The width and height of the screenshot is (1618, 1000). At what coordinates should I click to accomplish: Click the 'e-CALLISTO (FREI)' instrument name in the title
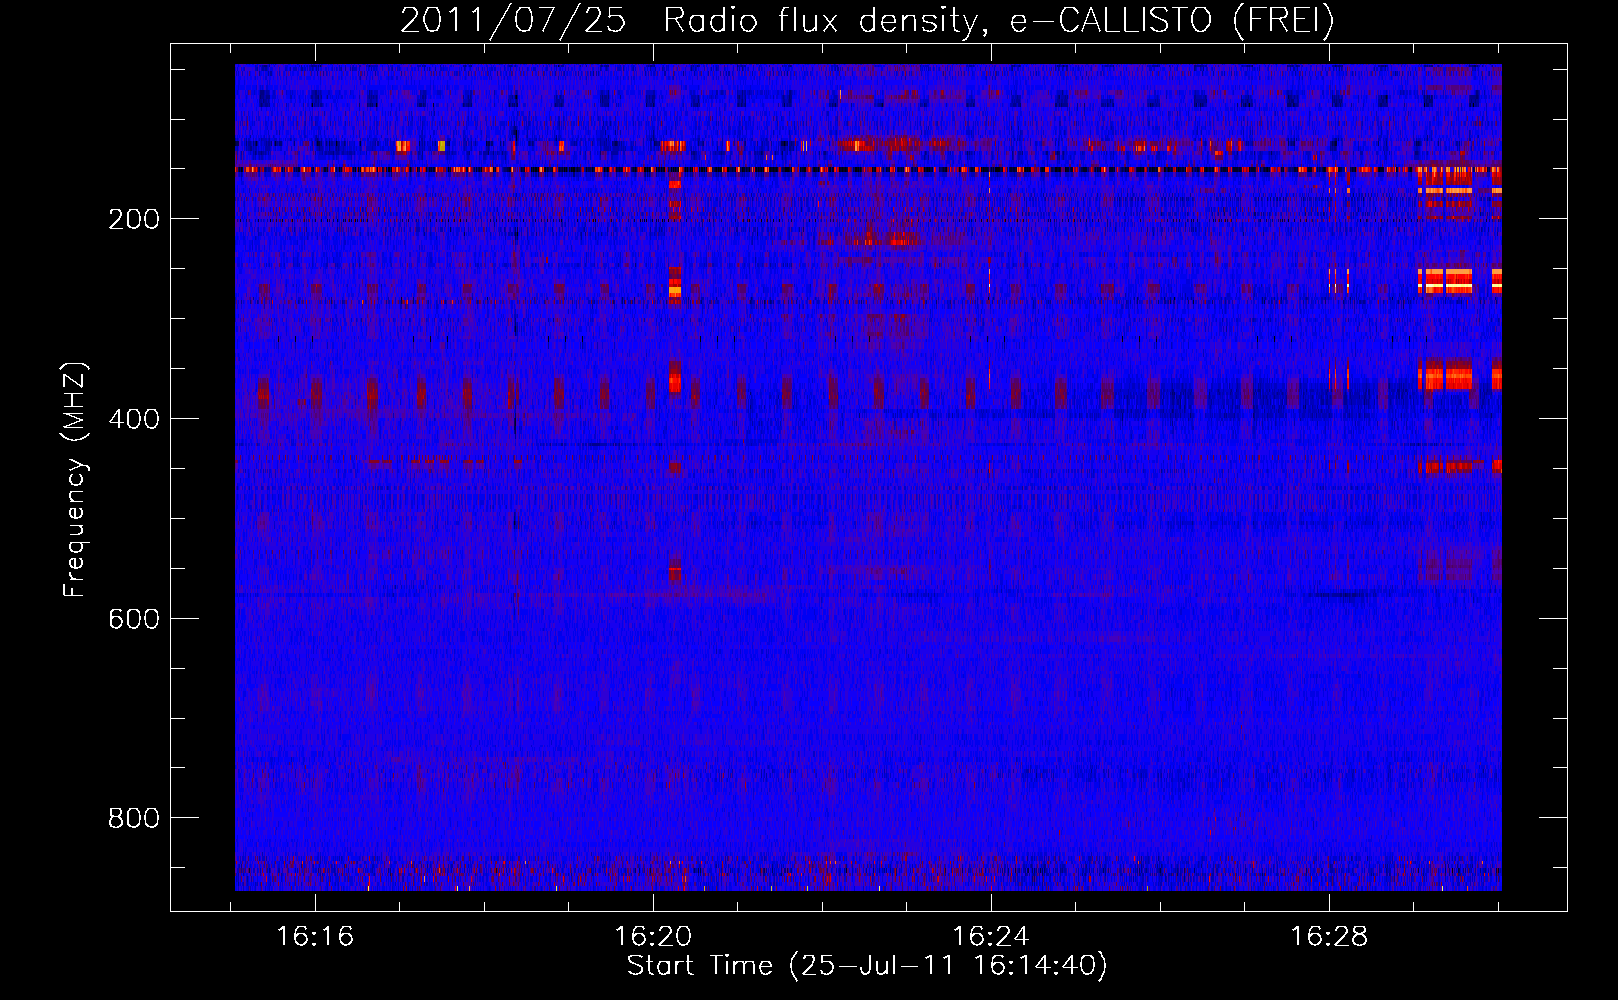click(1172, 20)
